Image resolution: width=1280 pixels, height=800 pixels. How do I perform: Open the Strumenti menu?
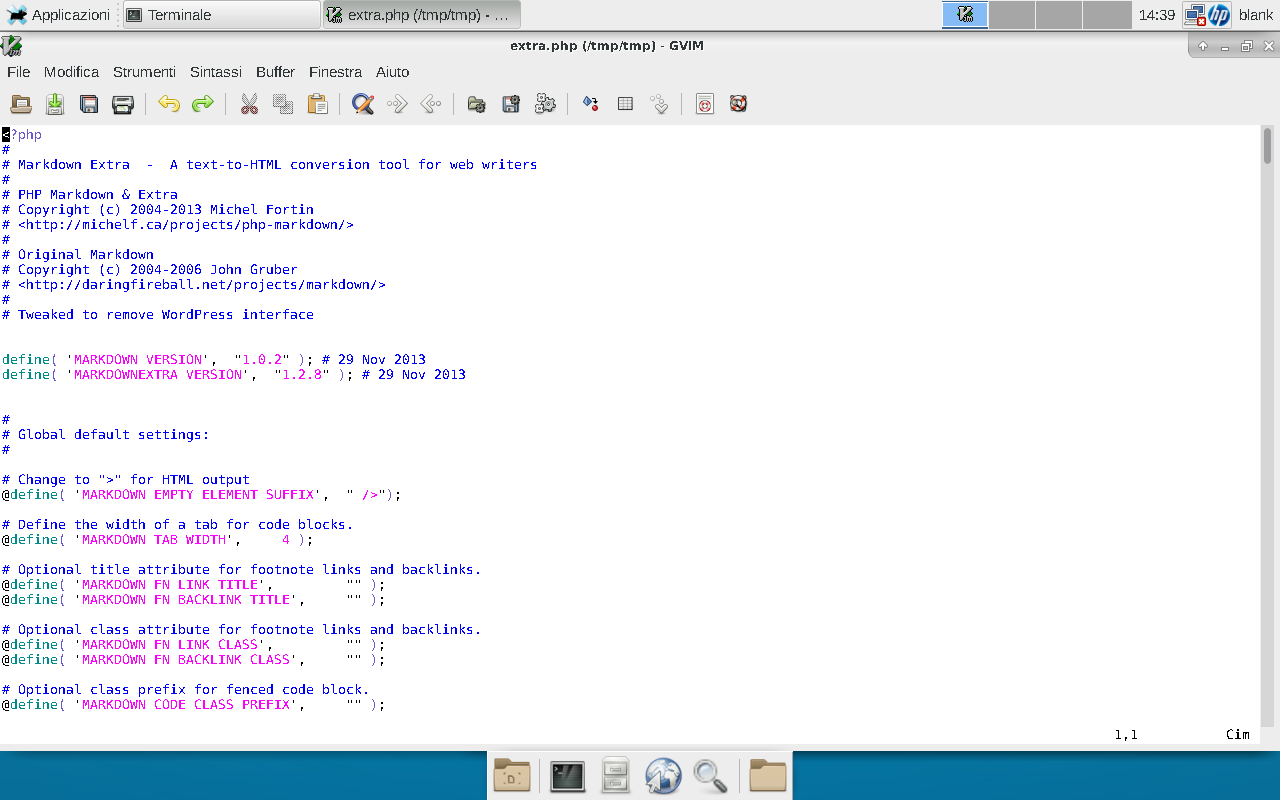pos(145,72)
